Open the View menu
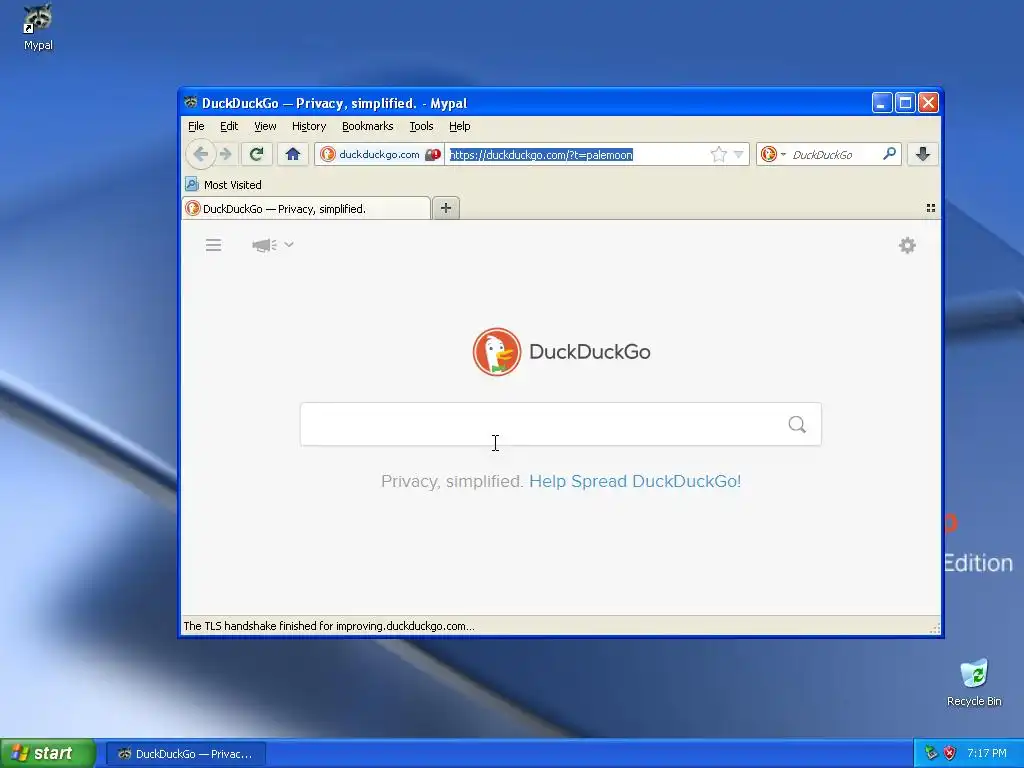 [265, 126]
